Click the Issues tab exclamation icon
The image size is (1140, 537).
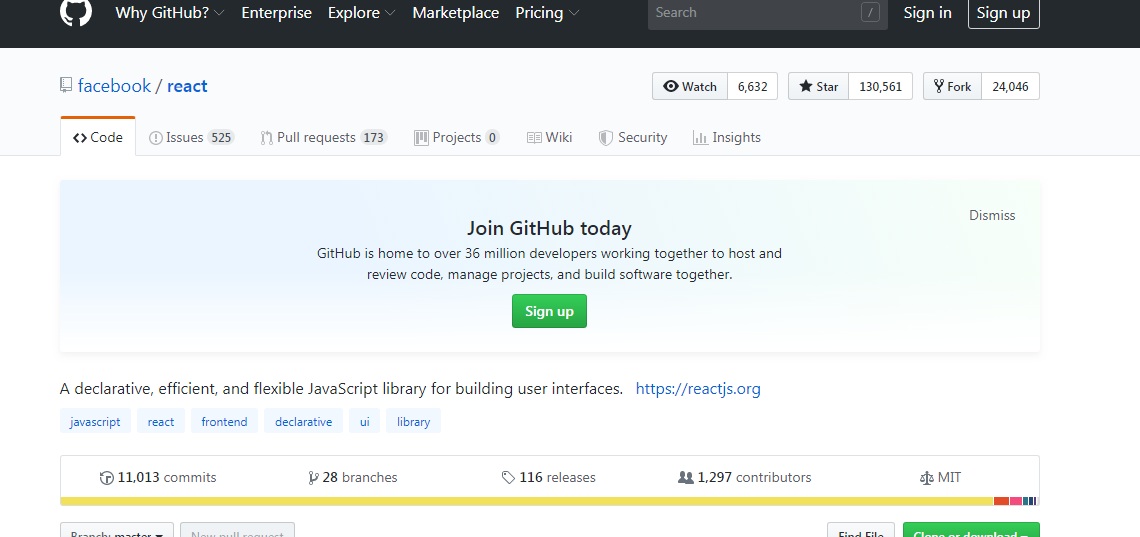[156, 137]
